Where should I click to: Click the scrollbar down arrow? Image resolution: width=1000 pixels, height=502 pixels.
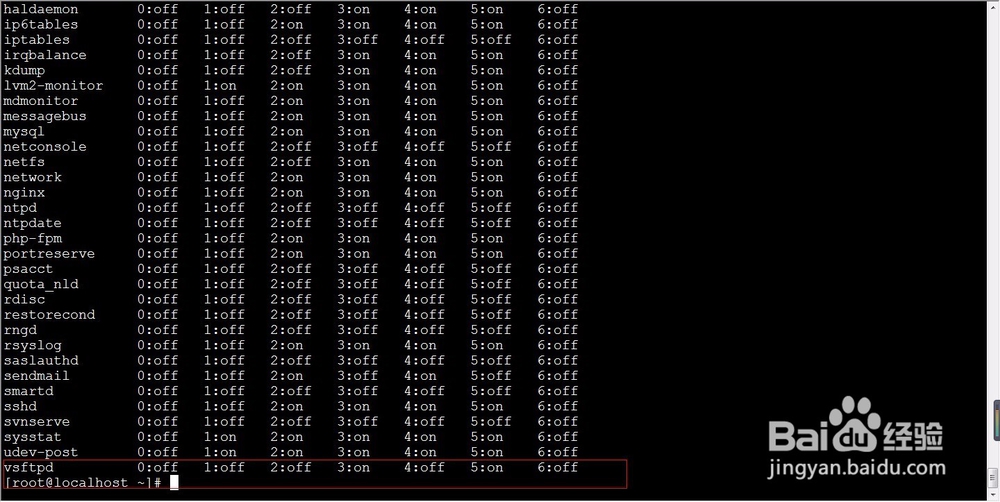994,495
